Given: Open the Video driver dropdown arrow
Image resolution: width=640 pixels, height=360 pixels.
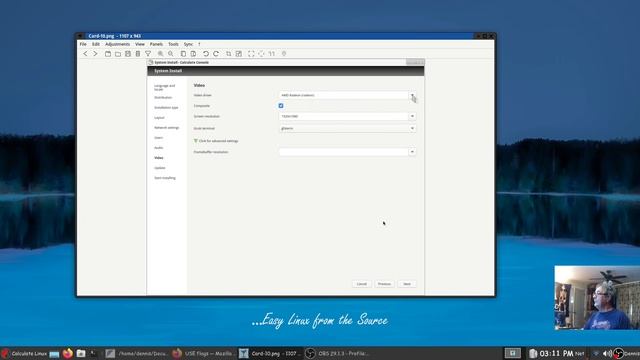Looking at the screenshot, I should click(412, 95).
